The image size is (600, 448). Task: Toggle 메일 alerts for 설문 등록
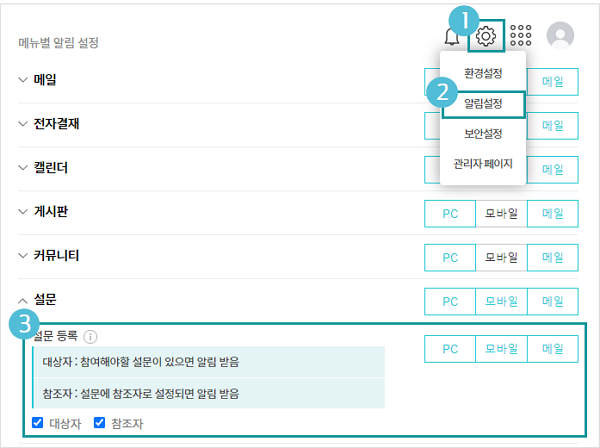pos(553,349)
